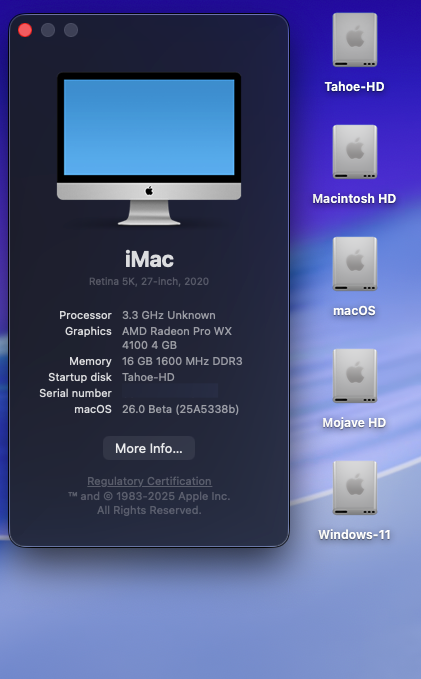The image size is (421, 679).
Task: Select the Macintosh HD drive icon
Action: click(355, 152)
